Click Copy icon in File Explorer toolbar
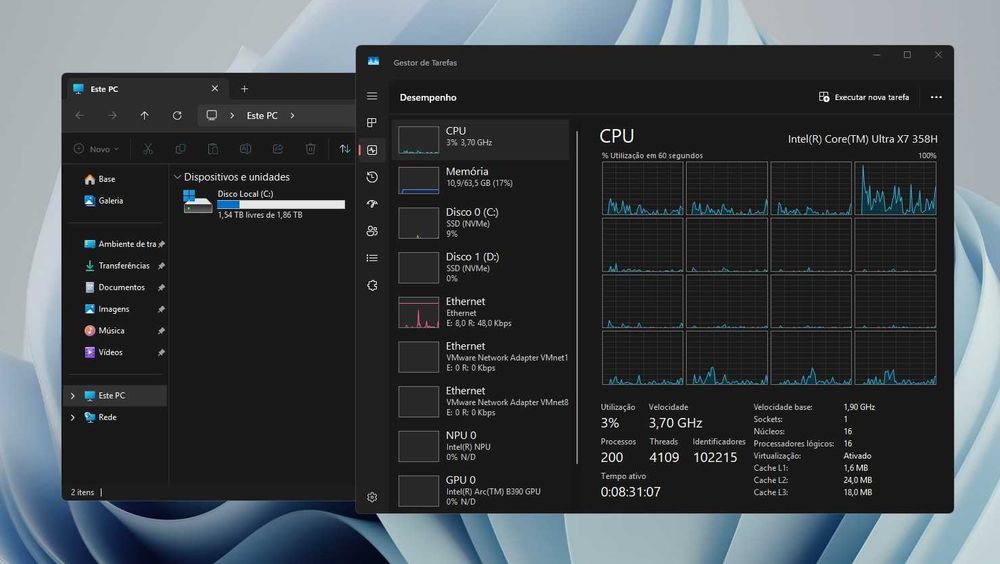Viewport: 1000px width, 564px height. click(180, 149)
